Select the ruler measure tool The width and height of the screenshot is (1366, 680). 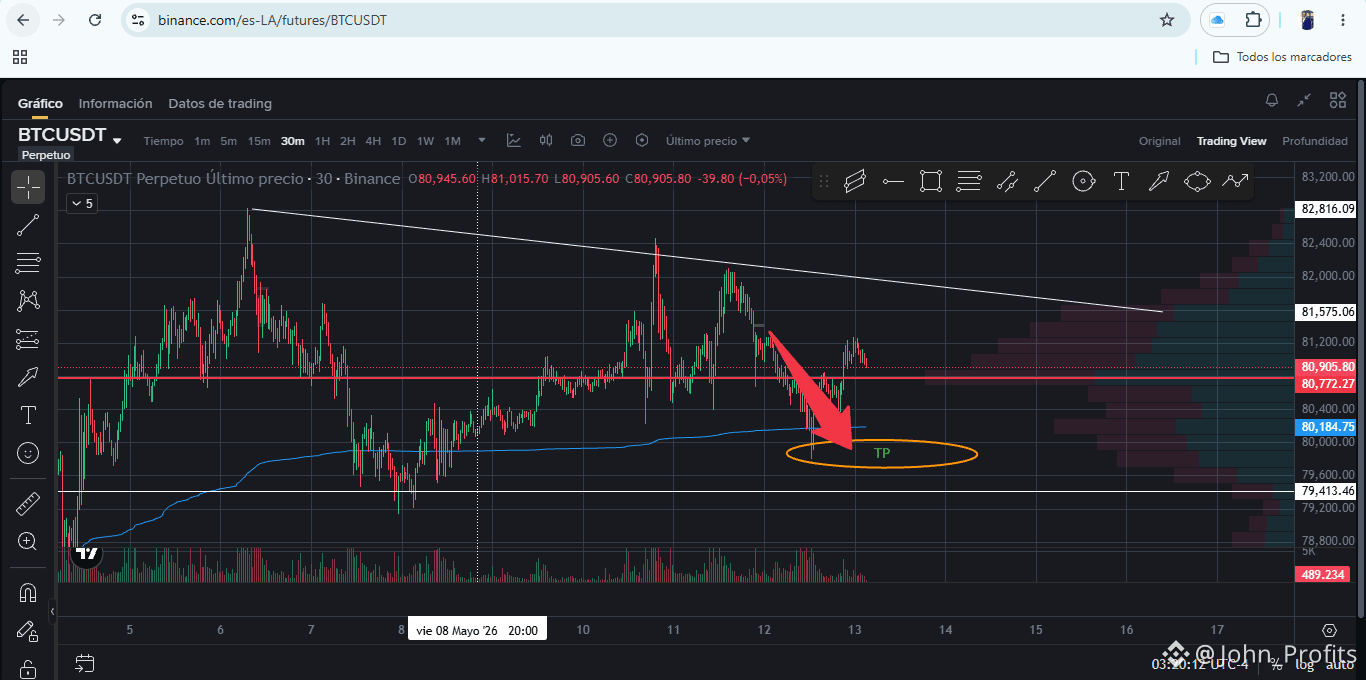(28, 504)
